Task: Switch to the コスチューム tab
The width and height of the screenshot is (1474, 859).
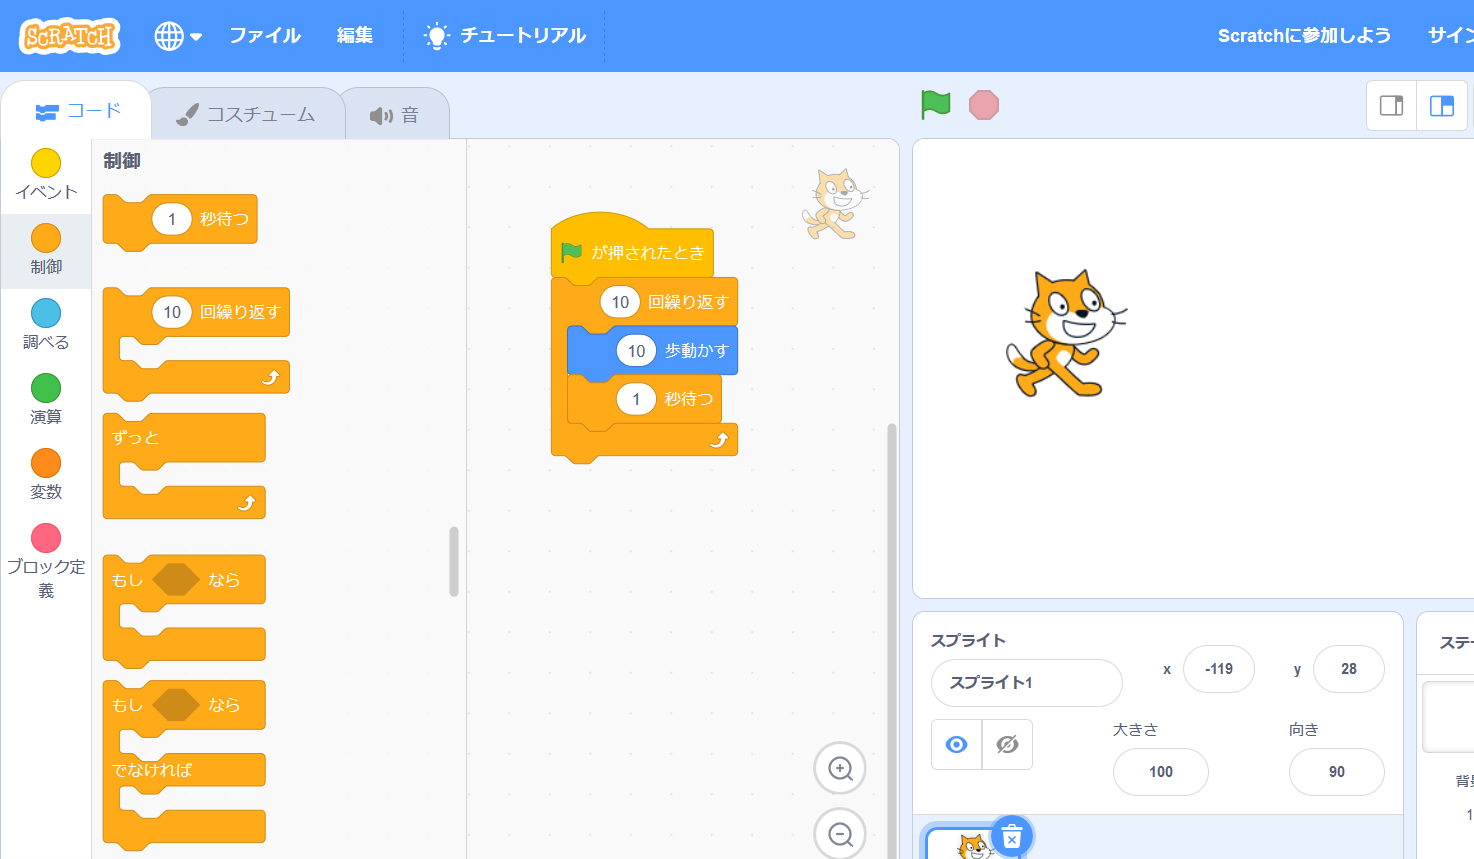Action: pos(246,115)
